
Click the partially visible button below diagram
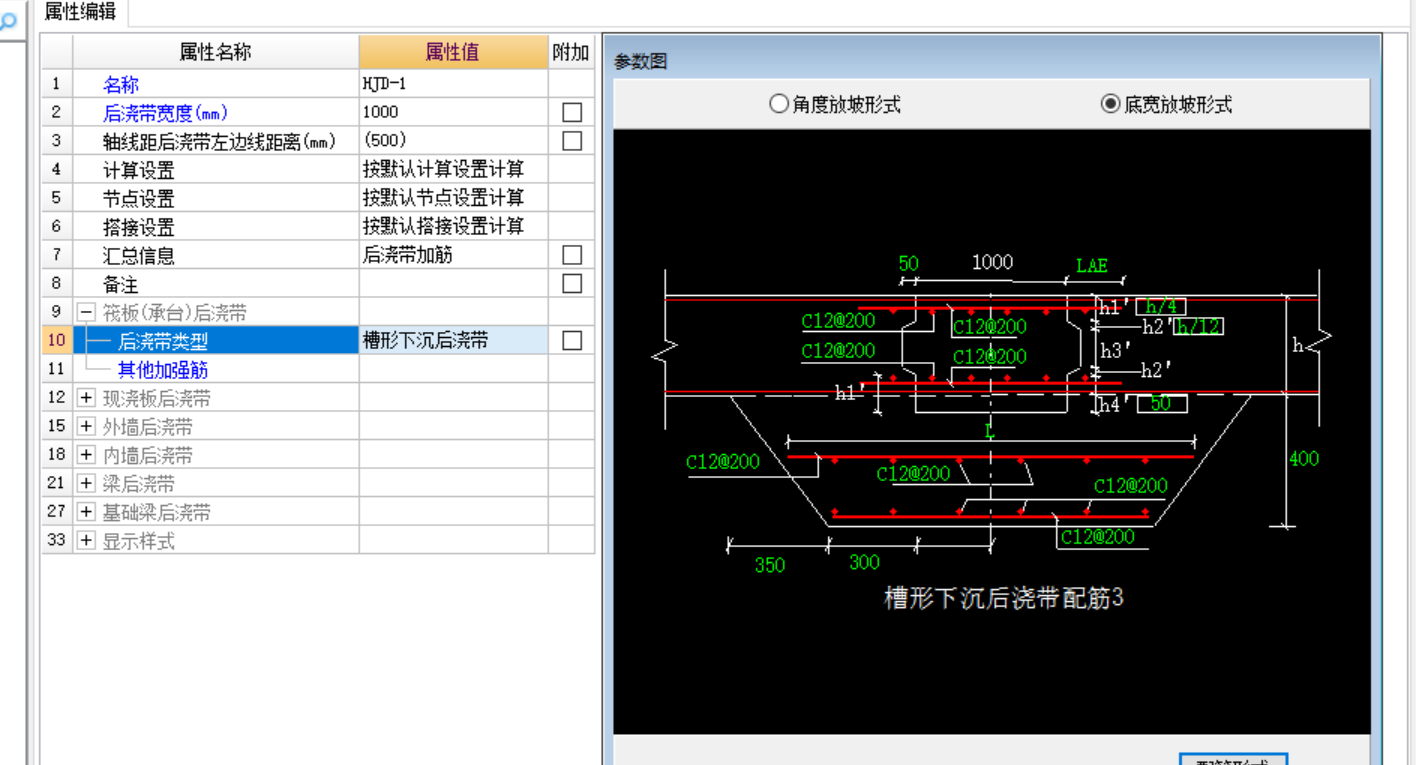click(x=1233, y=760)
